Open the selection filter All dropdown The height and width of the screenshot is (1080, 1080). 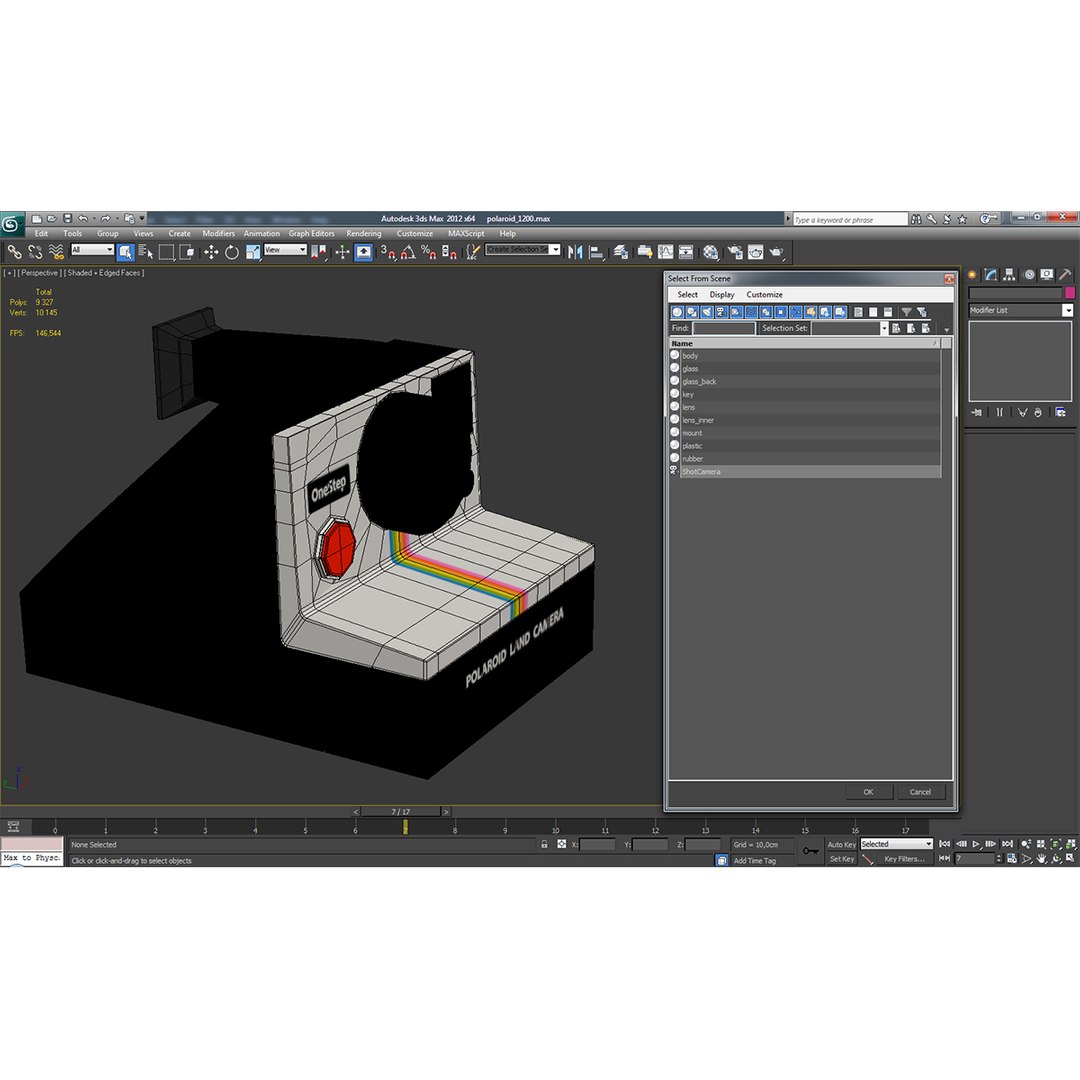92,249
